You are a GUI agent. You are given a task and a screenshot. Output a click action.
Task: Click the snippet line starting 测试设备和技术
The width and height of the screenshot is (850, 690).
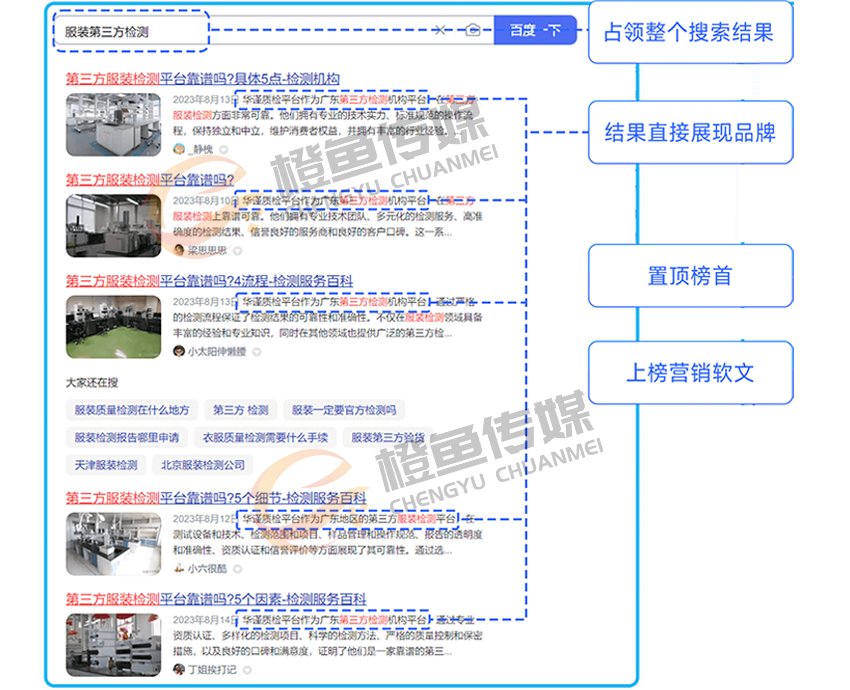327,534
